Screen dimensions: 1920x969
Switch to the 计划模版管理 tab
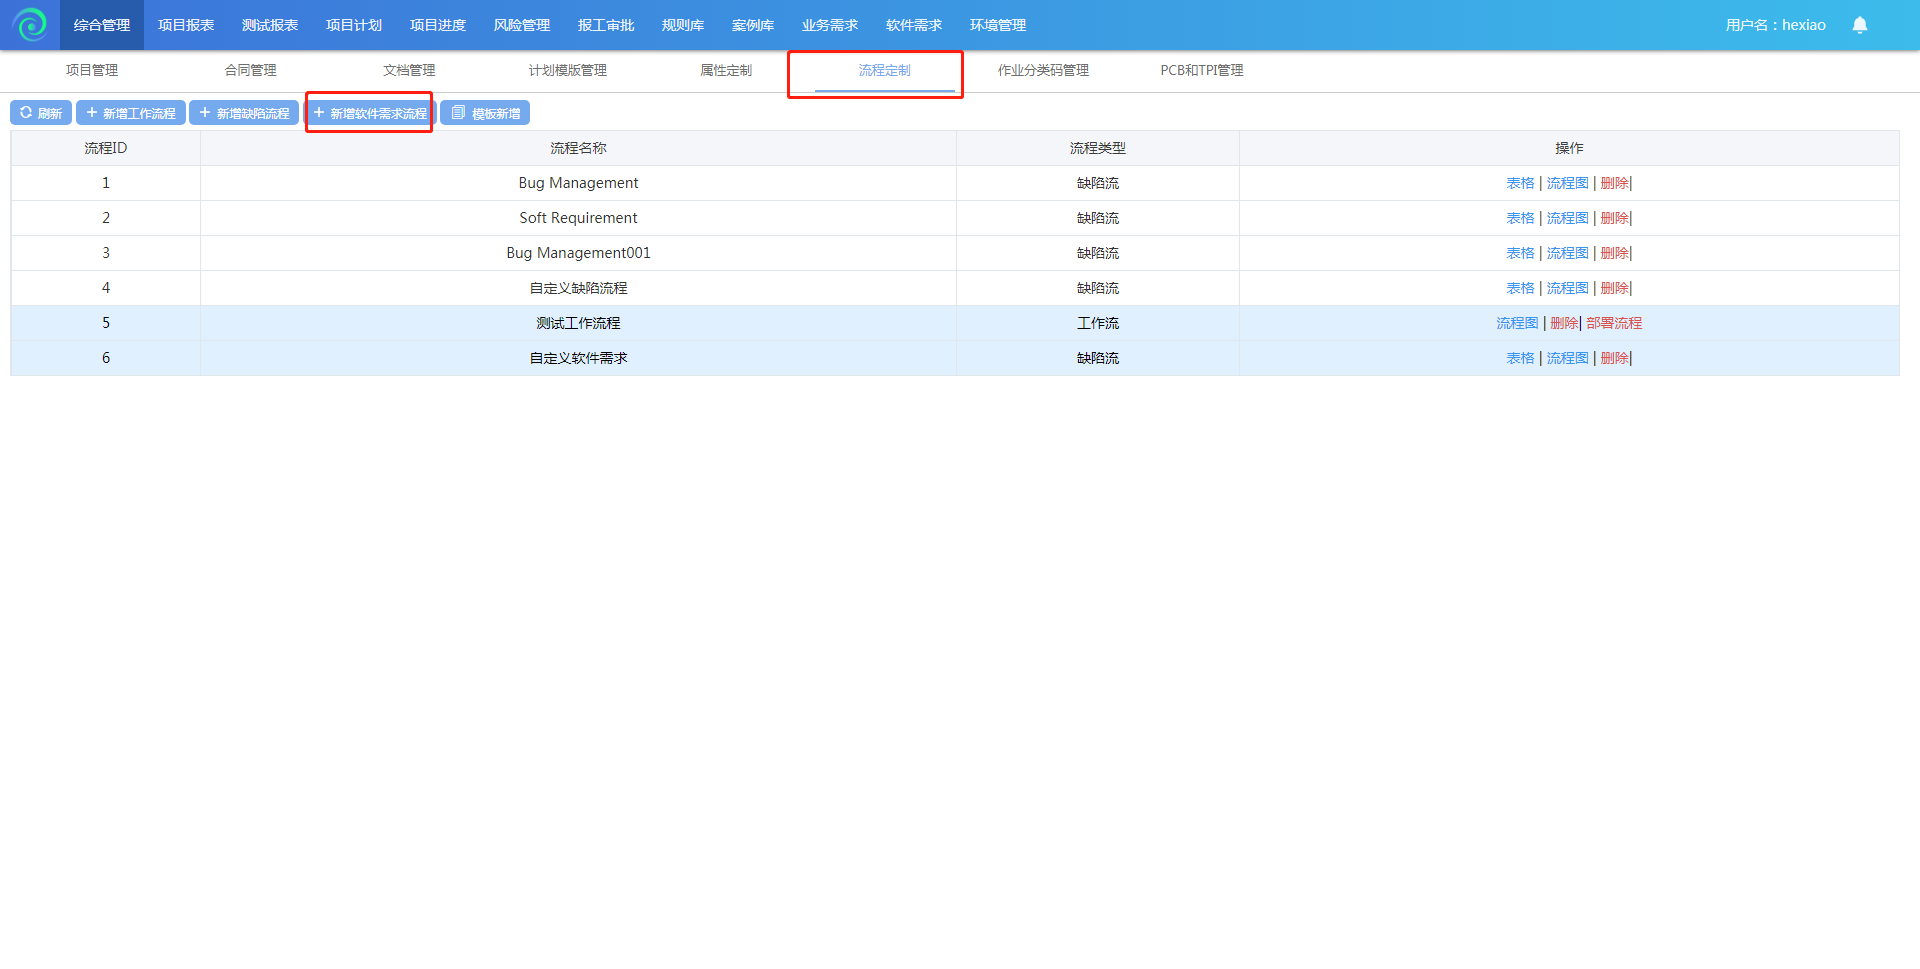pos(567,70)
